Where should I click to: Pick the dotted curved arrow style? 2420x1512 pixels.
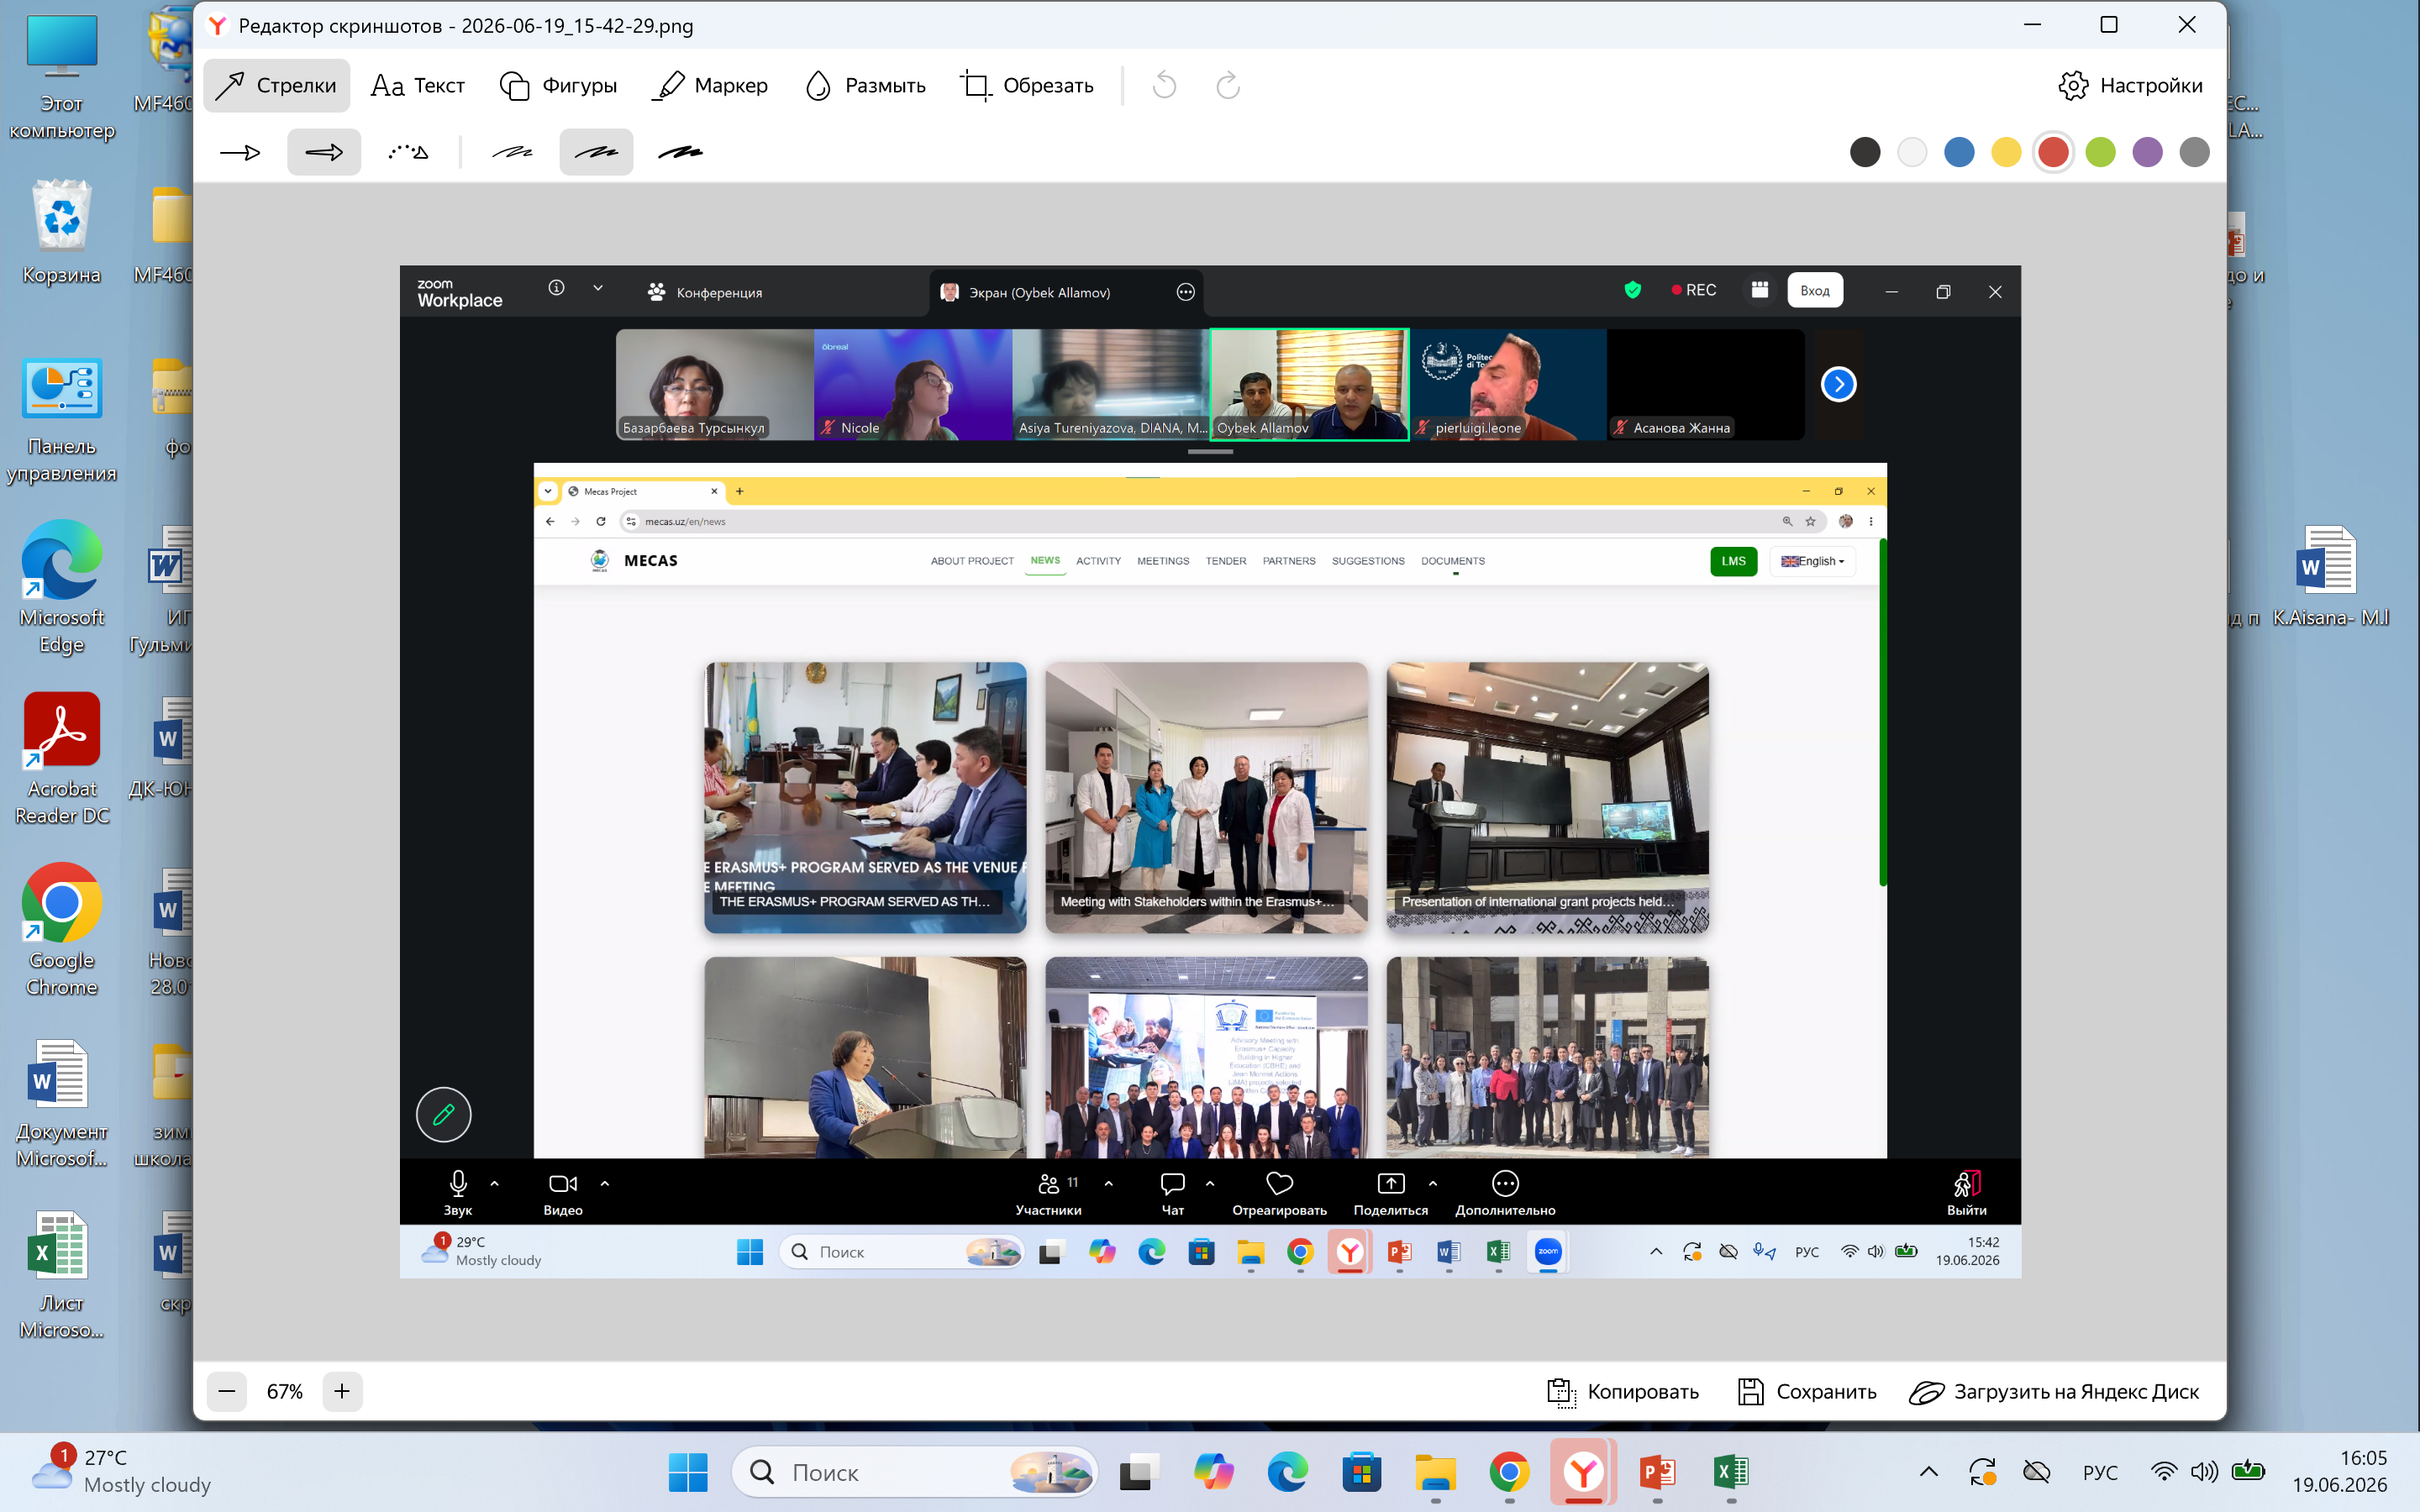click(x=408, y=152)
